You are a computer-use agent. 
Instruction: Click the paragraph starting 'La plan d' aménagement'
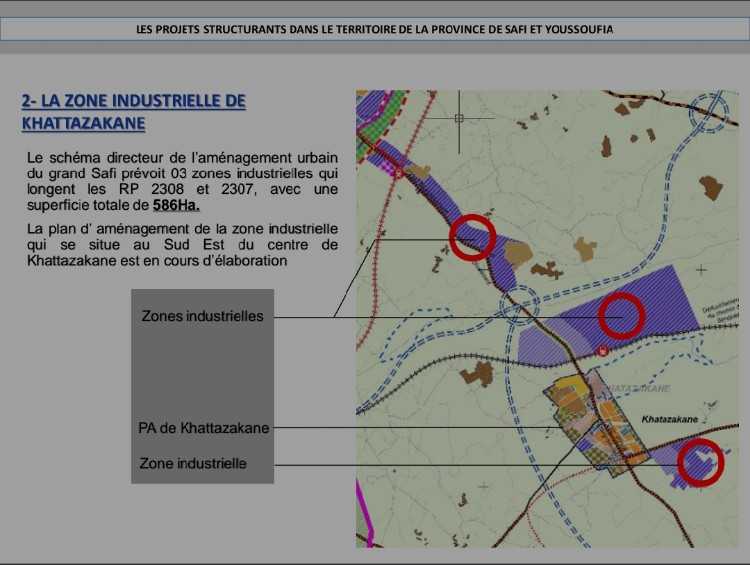tap(182, 244)
